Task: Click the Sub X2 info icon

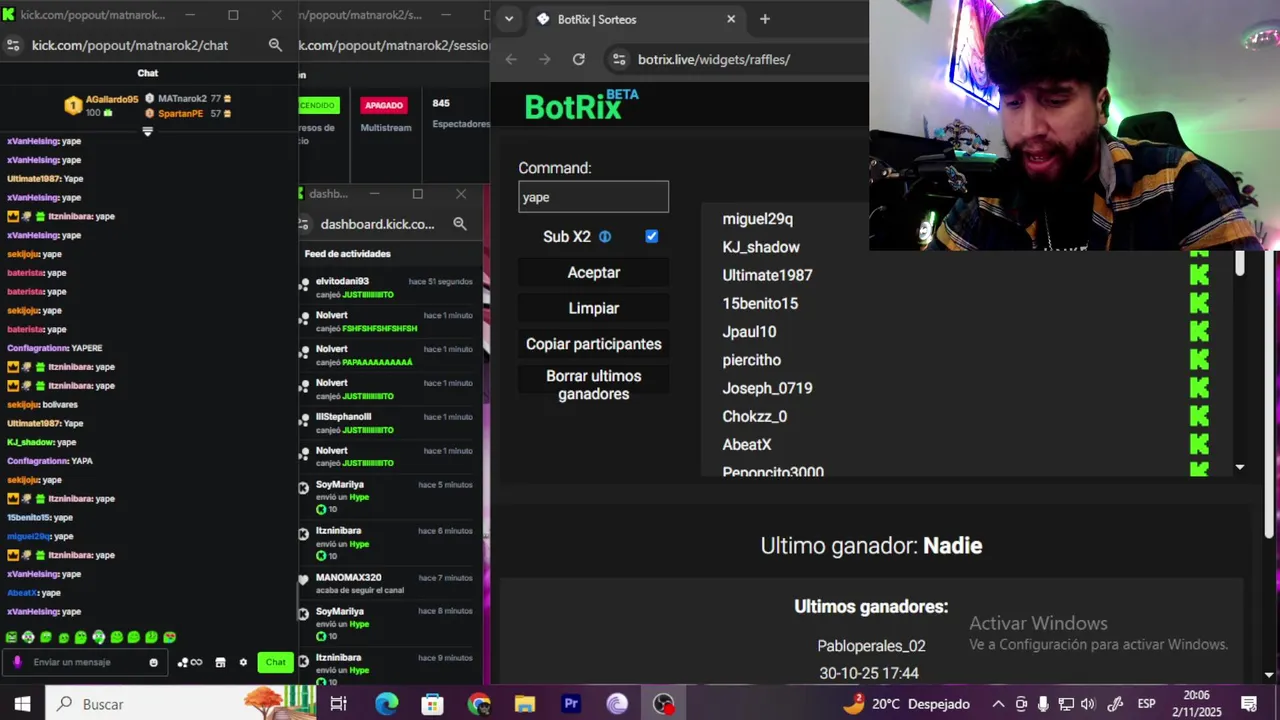Action: (x=605, y=237)
